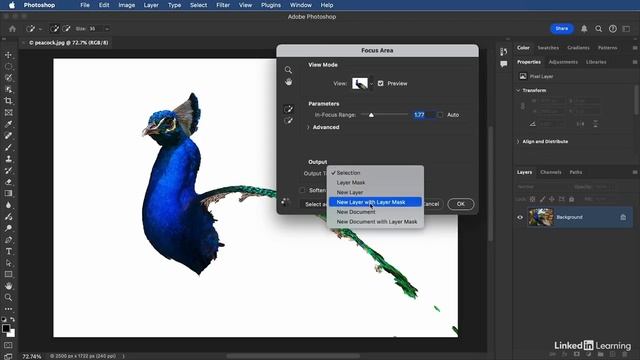Select the Quick Selection tool in the toolbar
The image size is (640, 360).
point(8,78)
